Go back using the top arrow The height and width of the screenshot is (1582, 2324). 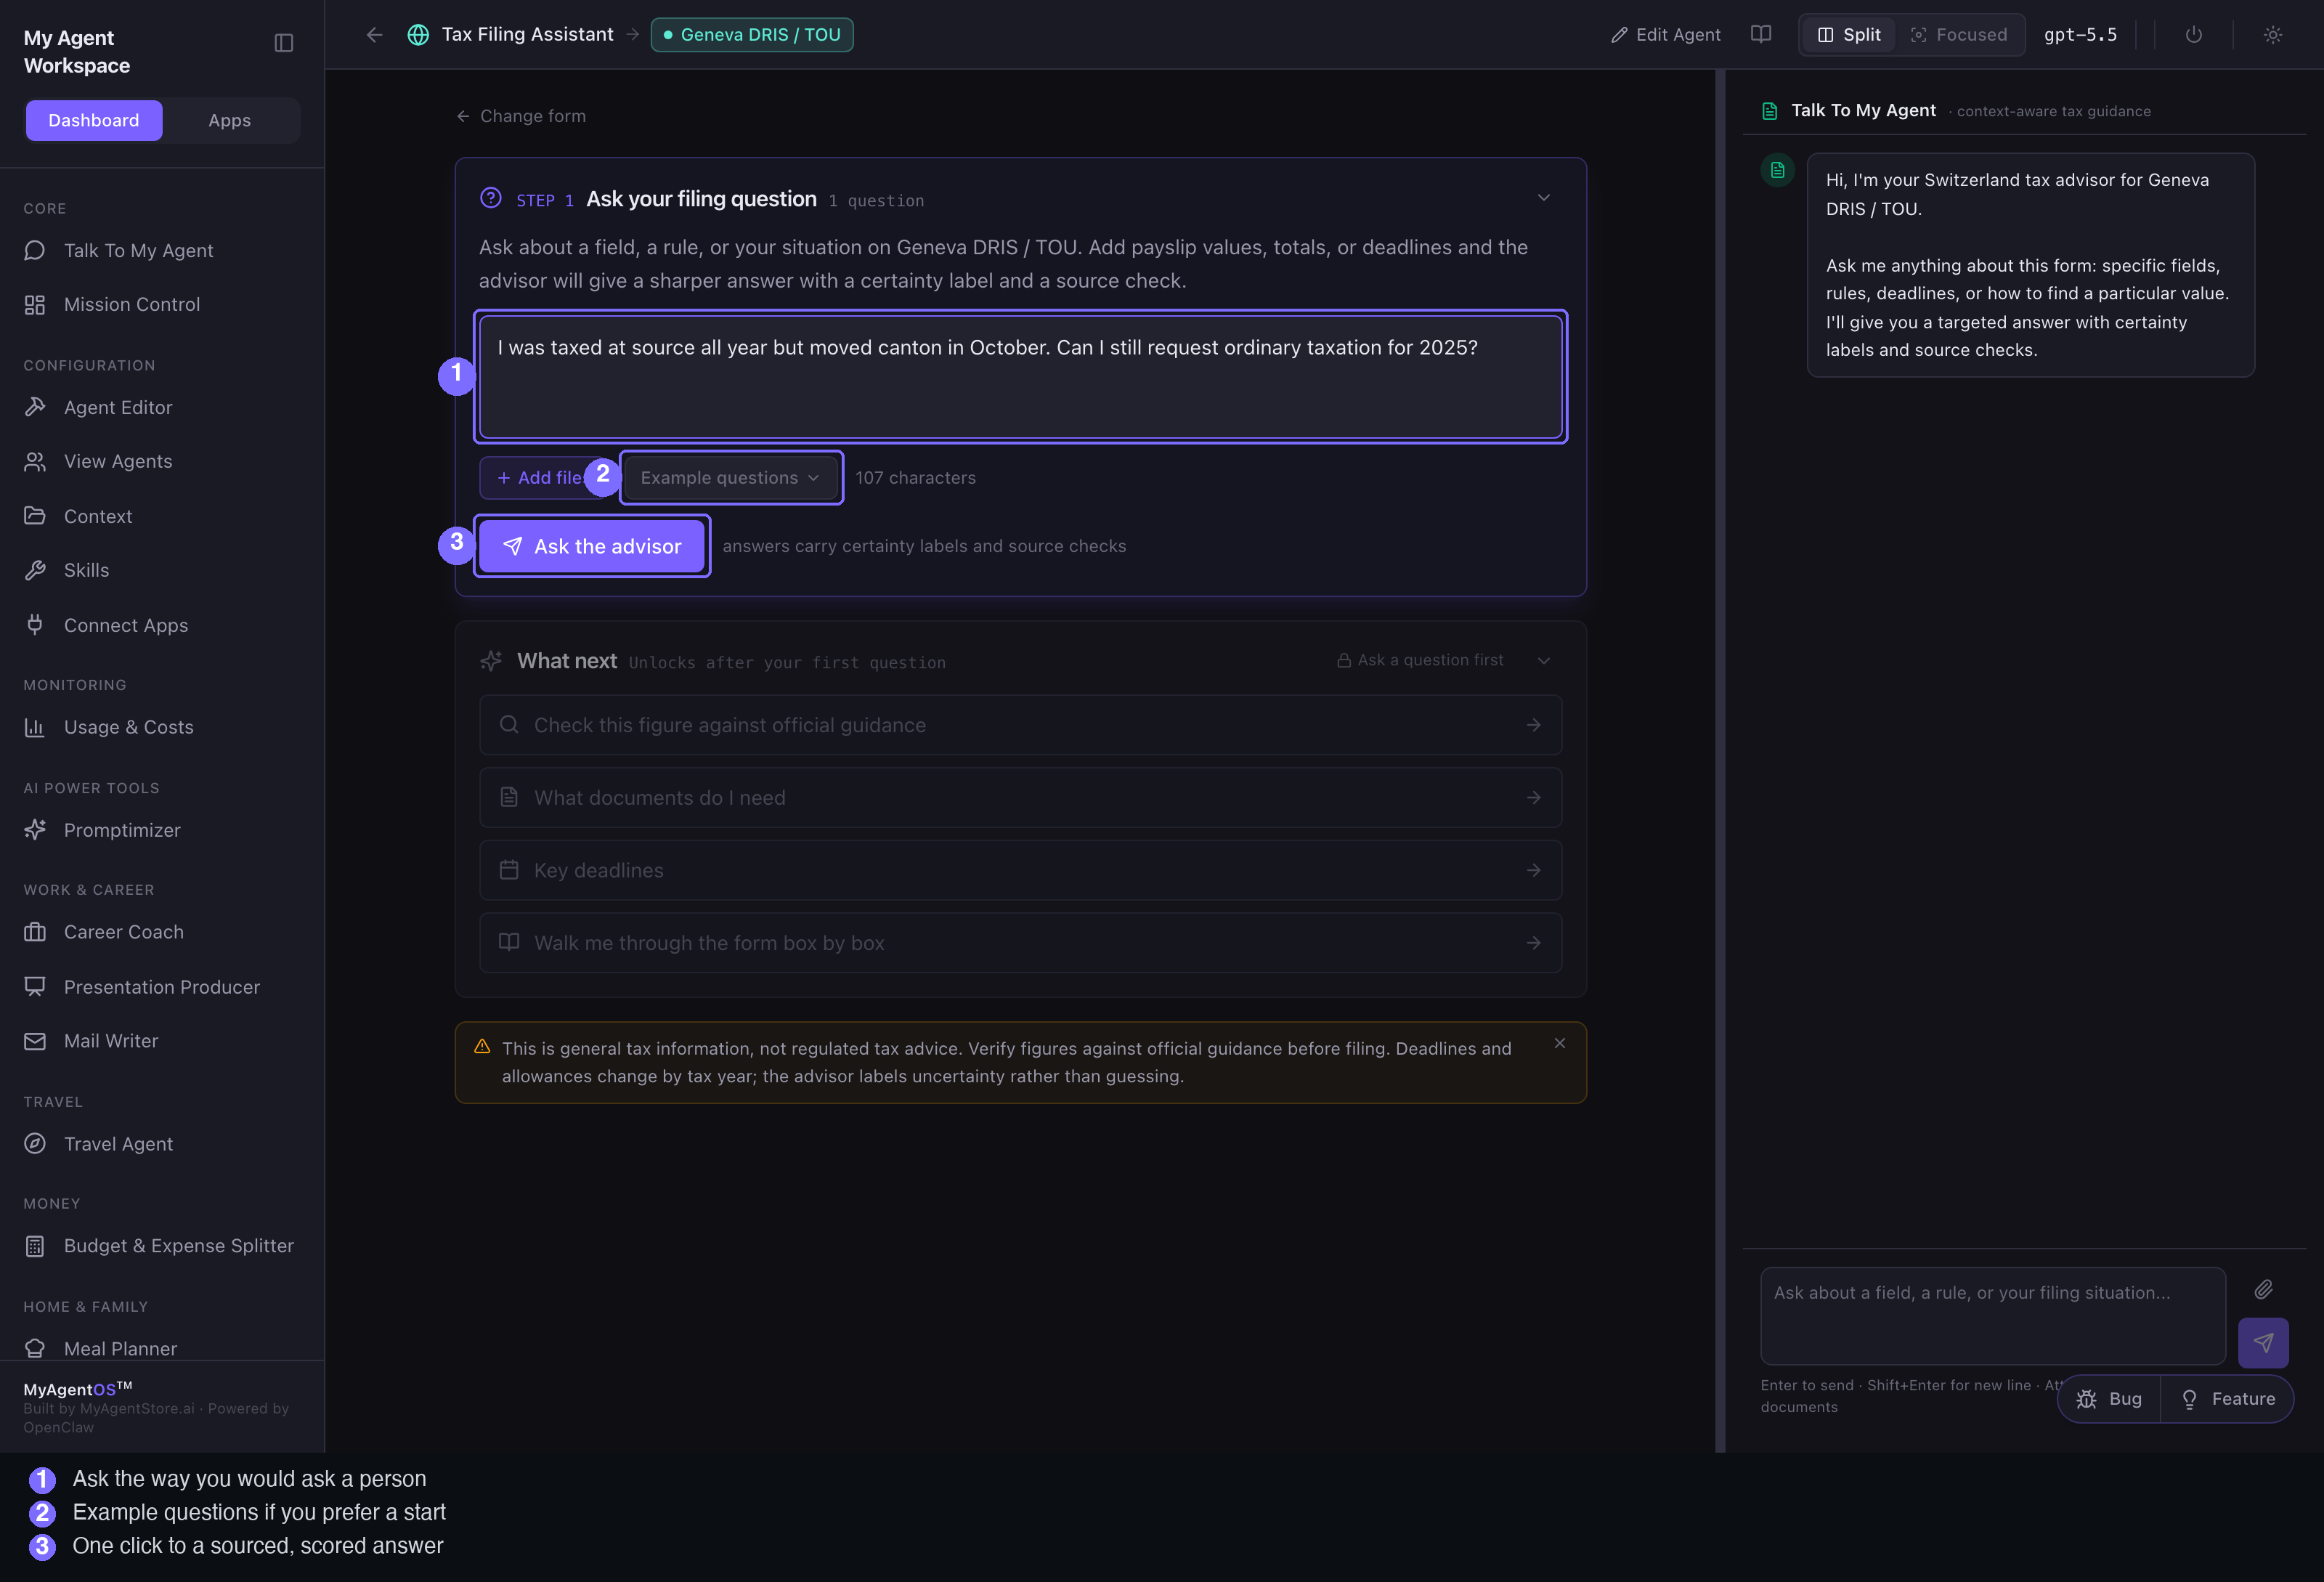click(x=374, y=35)
